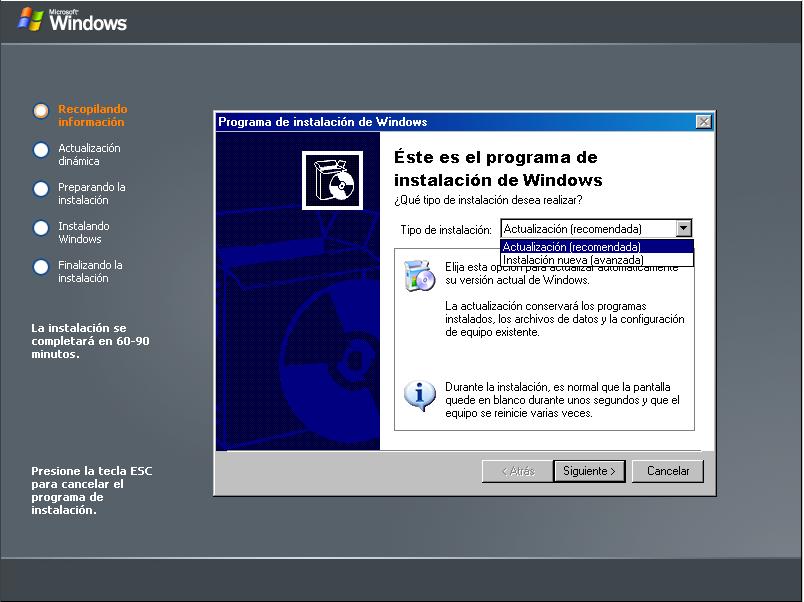Click the Preparando la instalación step bullet
Image resolution: width=804 pixels, height=602 pixels.
[41, 189]
